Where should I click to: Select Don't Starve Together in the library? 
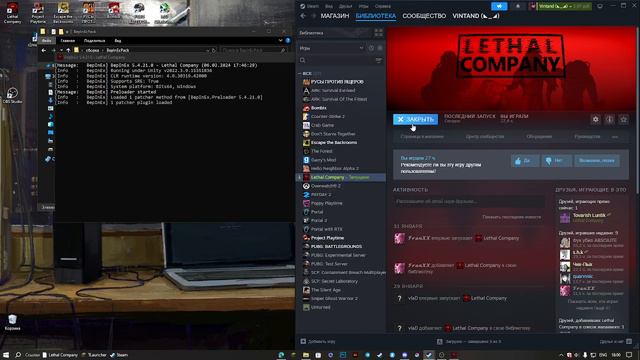(333, 134)
